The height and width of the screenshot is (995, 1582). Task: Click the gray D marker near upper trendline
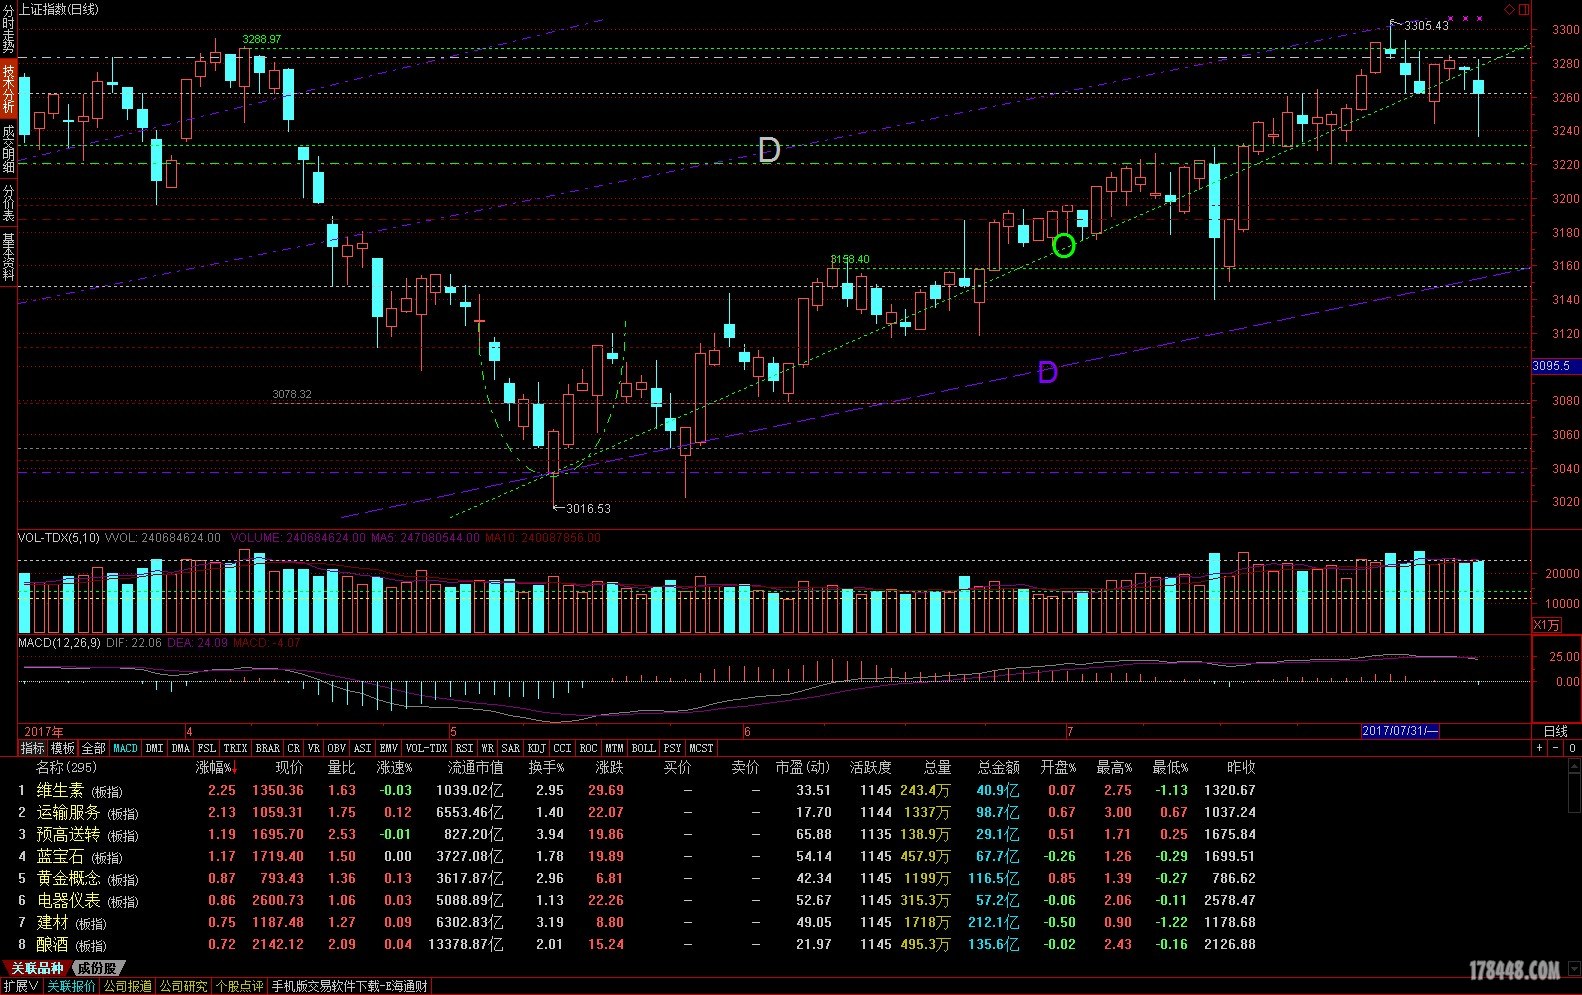coord(768,150)
